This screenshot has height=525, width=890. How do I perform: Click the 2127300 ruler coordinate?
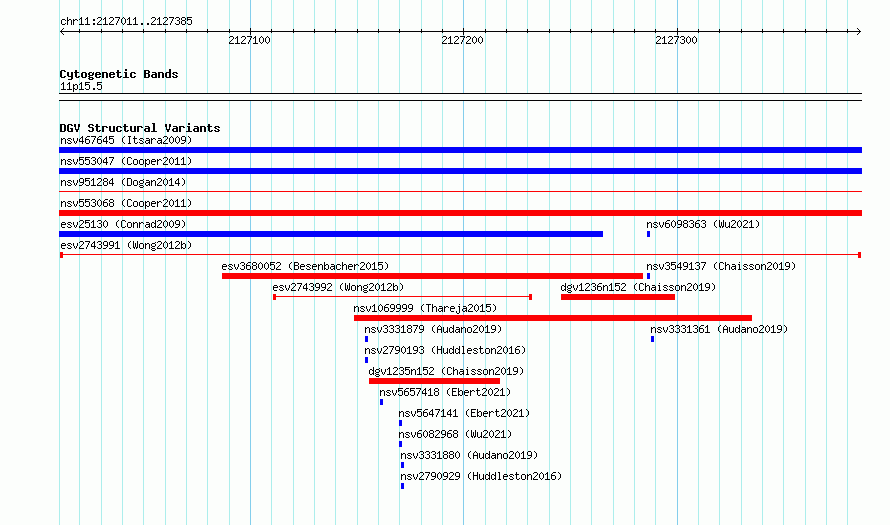coord(676,40)
